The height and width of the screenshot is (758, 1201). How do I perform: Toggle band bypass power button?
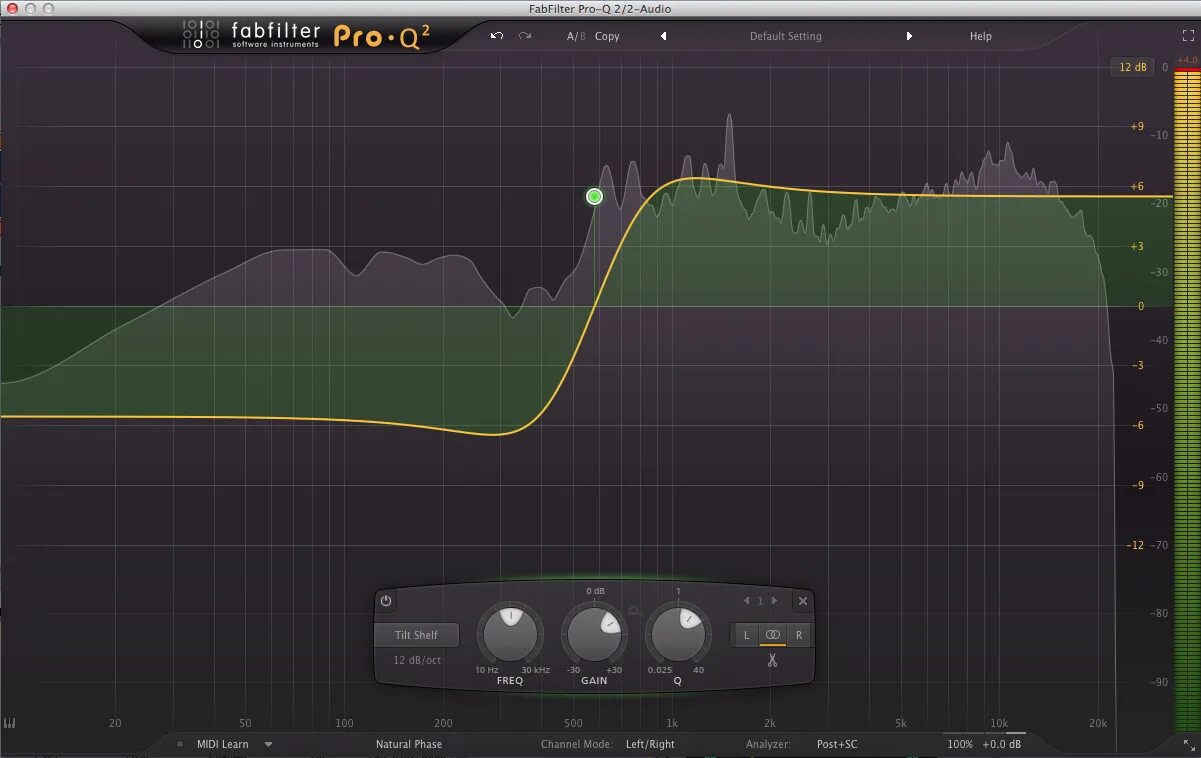pyautogui.click(x=386, y=601)
